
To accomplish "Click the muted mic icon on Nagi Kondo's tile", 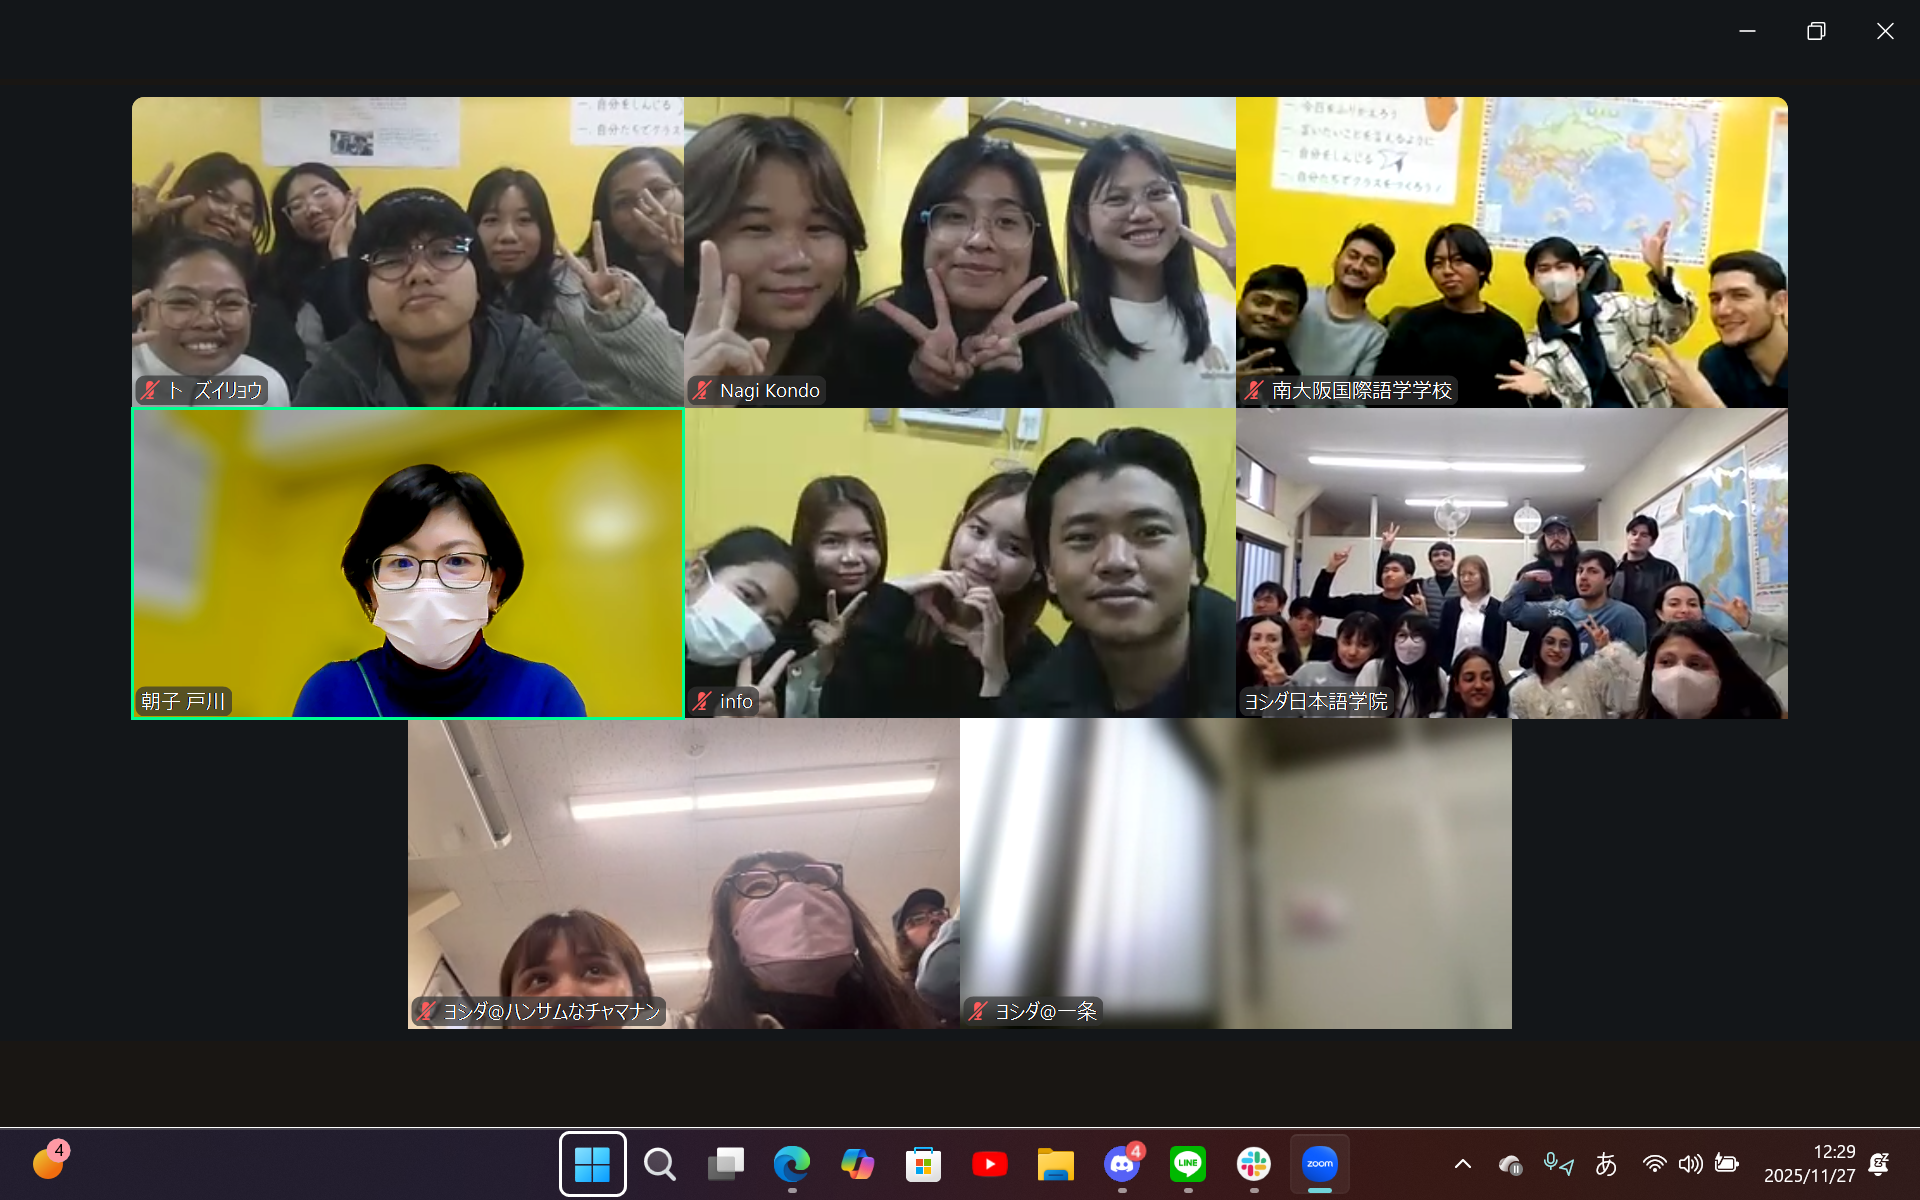I will (703, 391).
